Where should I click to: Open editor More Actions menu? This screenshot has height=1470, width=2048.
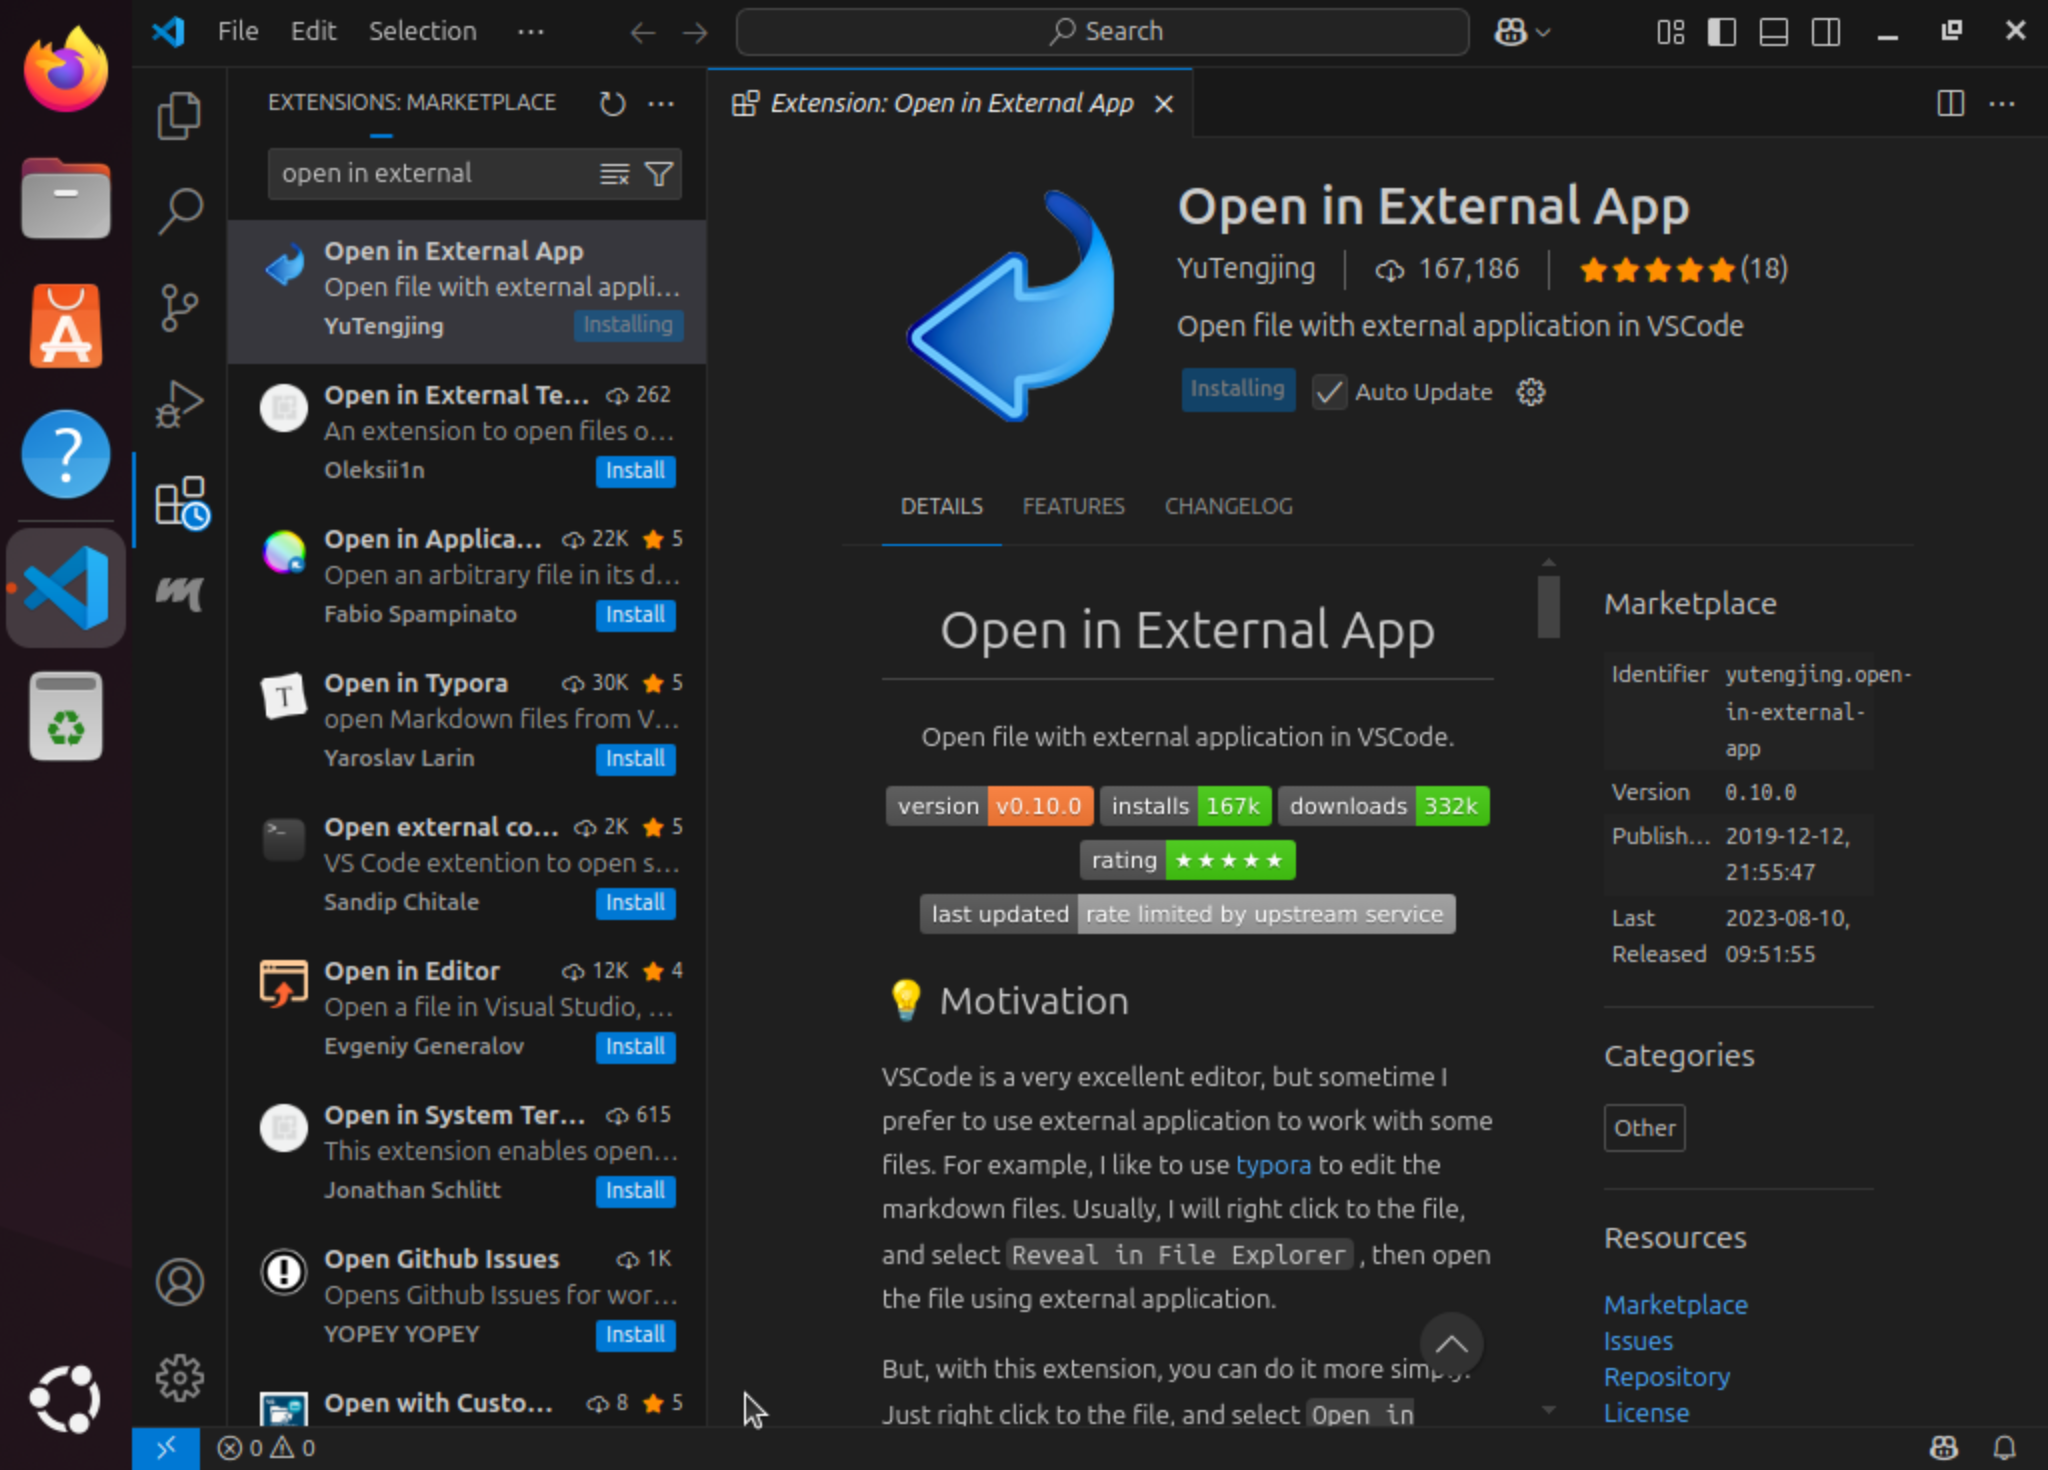tap(2002, 103)
